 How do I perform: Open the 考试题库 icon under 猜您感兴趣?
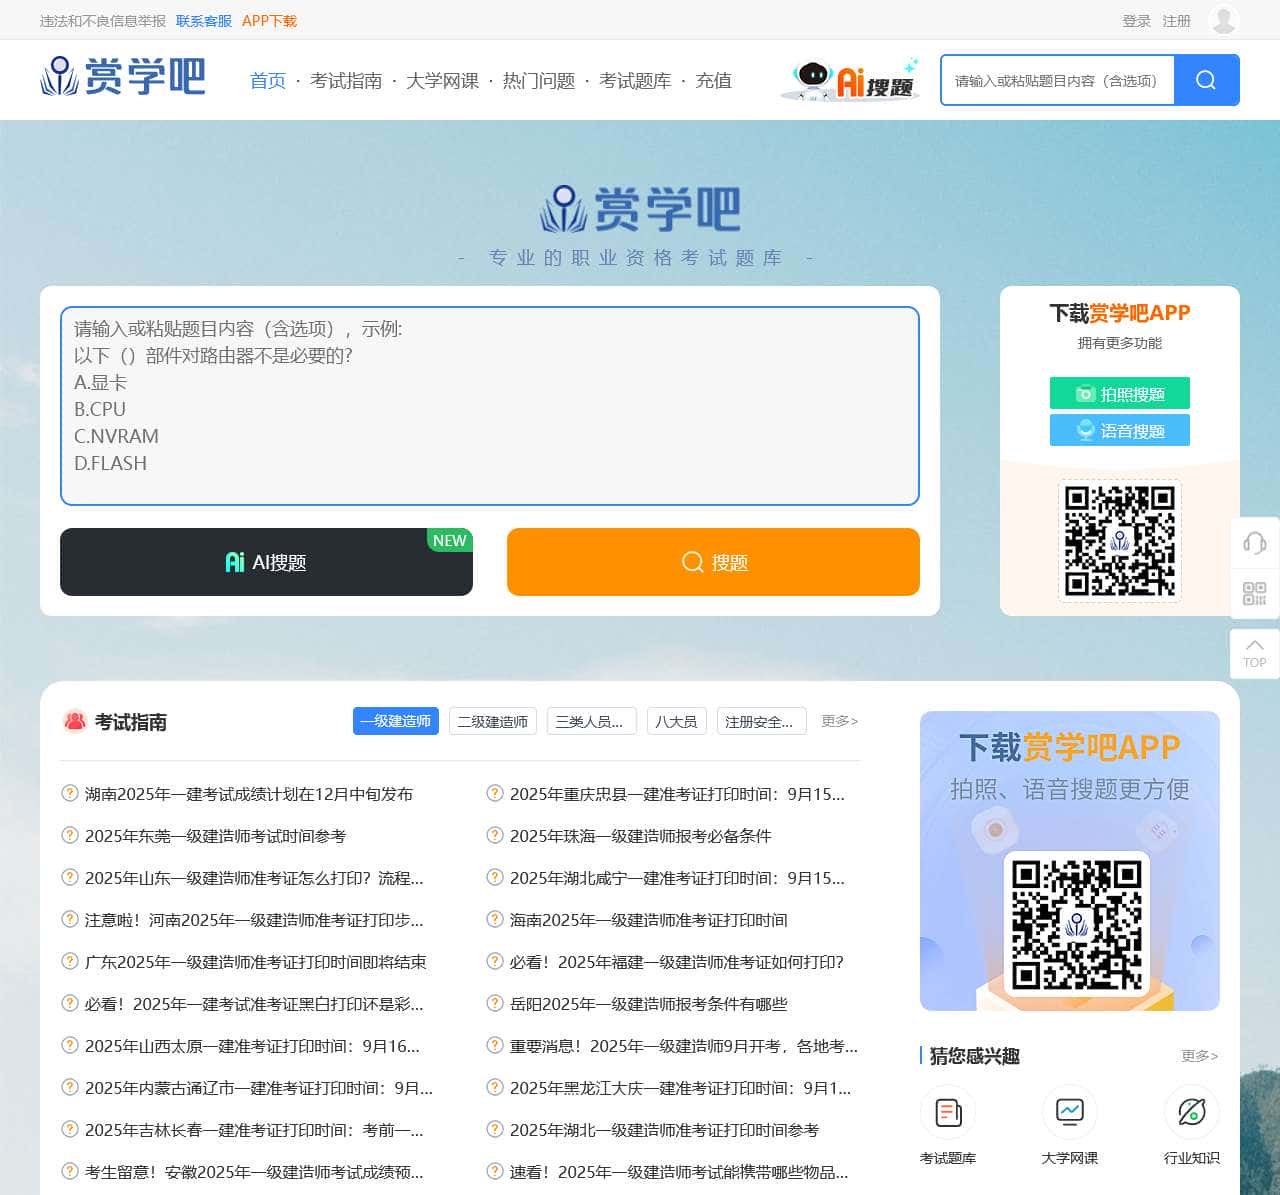(948, 1112)
